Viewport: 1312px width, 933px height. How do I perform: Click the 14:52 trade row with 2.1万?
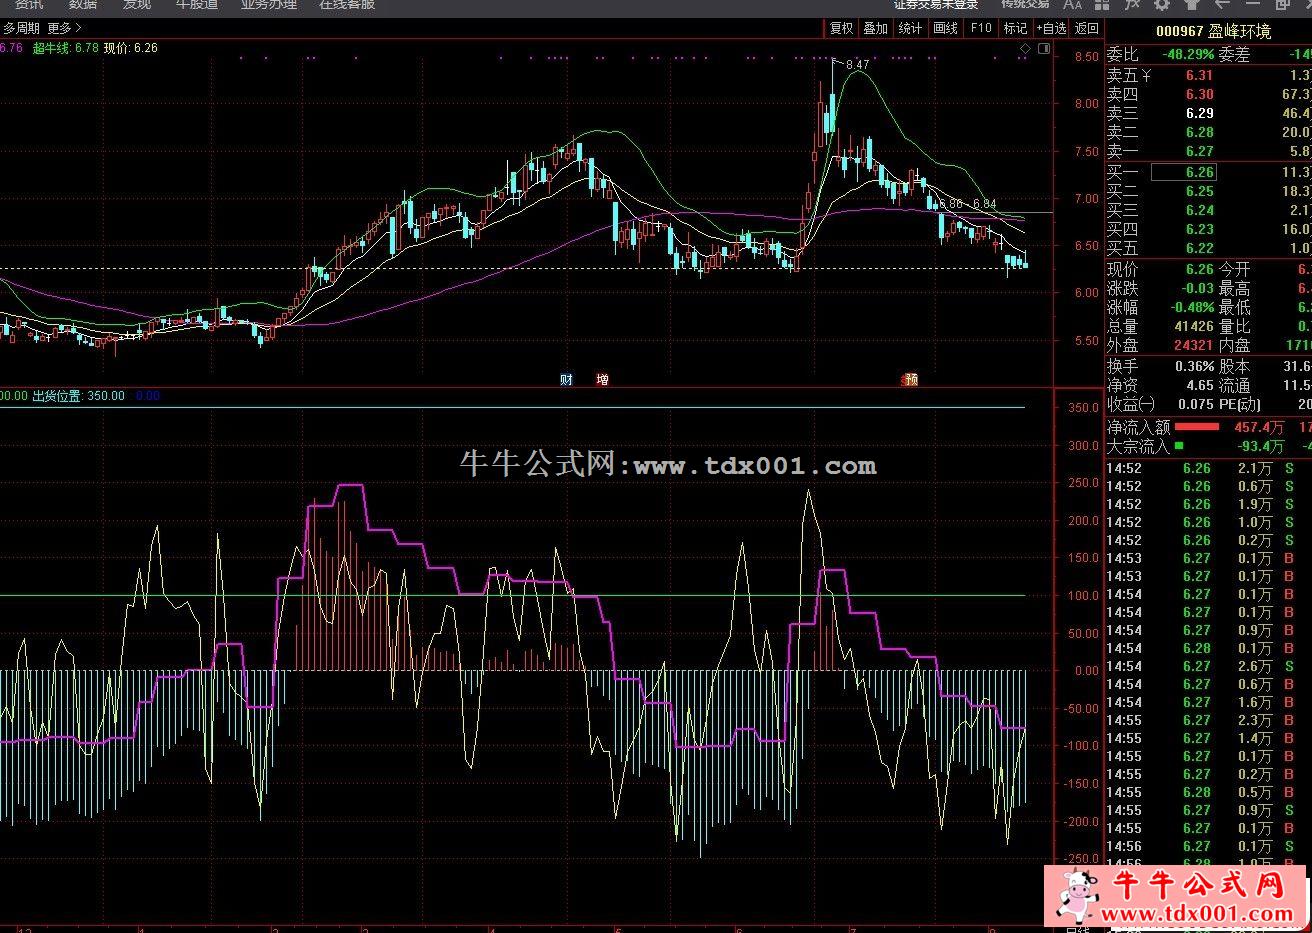1208,468
